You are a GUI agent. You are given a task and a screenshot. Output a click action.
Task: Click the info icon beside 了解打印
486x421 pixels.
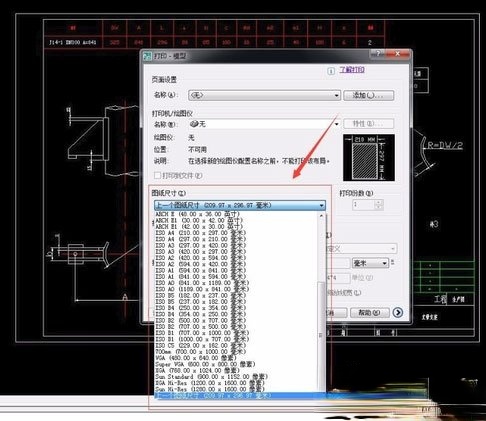[331, 71]
